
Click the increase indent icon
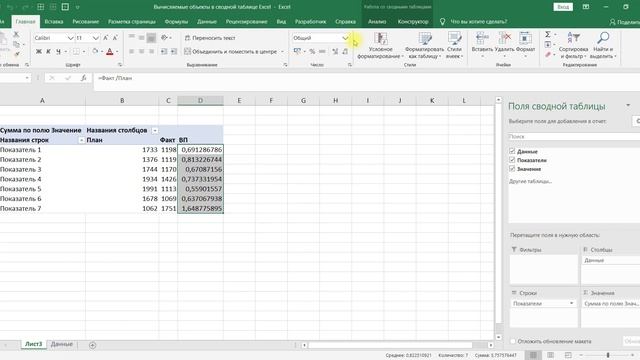click(x=174, y=51)
